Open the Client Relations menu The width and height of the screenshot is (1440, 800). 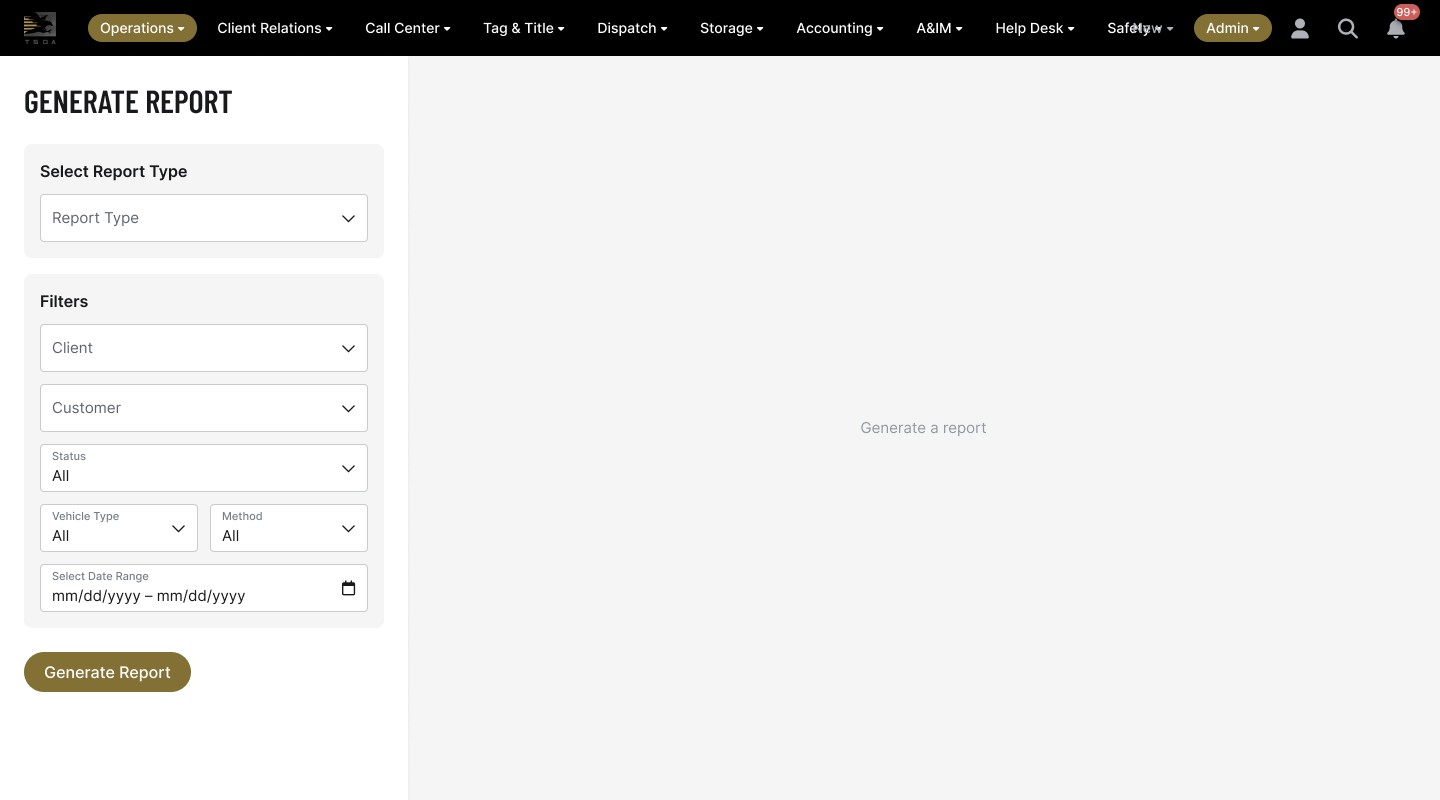tap(275, 28)
